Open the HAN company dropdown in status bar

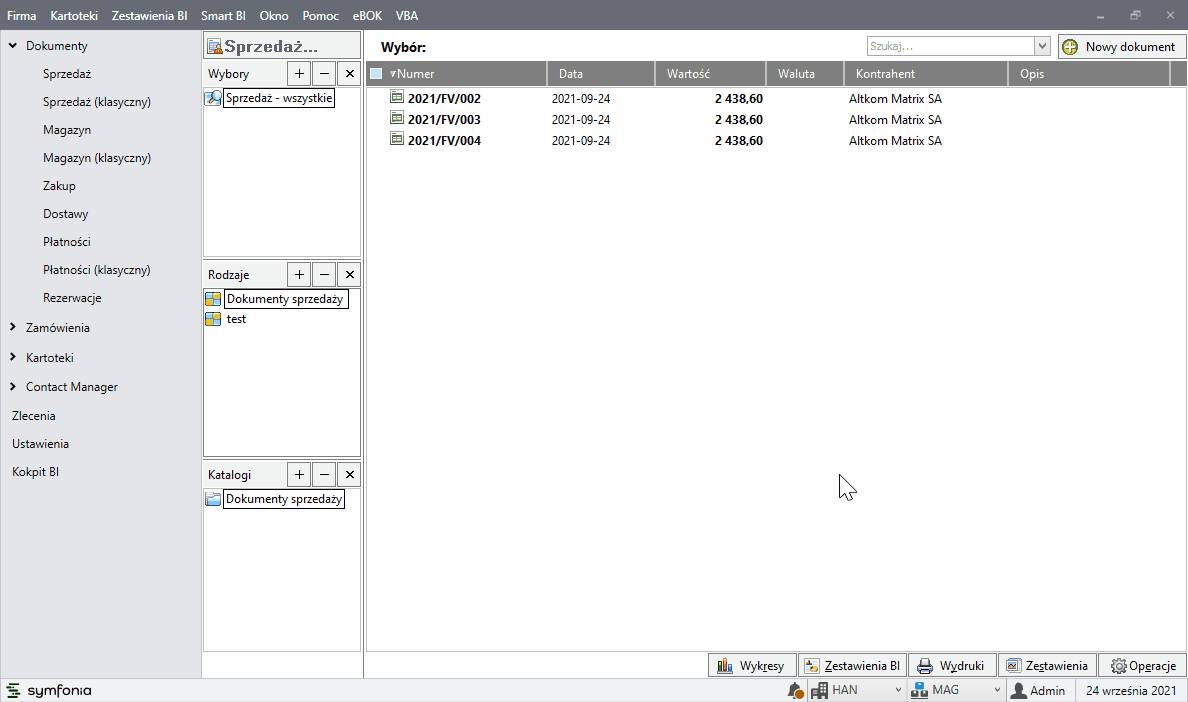[x=897, y=690]
